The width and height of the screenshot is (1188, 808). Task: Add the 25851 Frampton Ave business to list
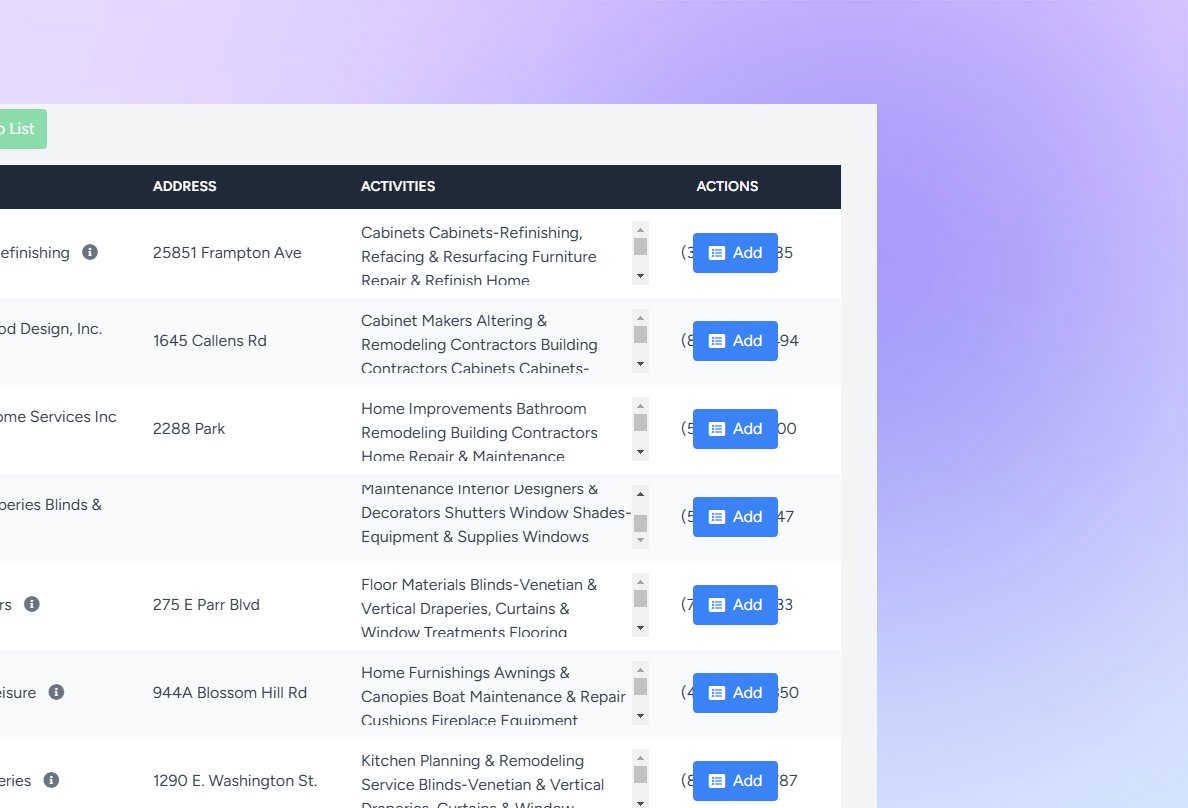click(x=735, y=253)
